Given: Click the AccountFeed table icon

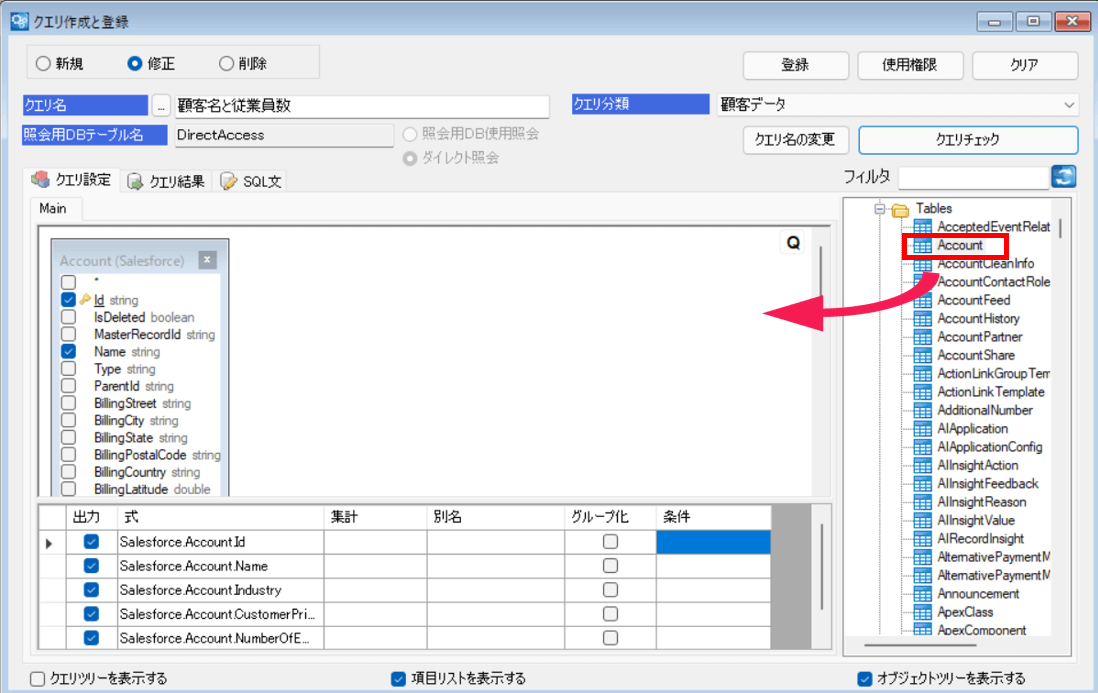Looking at the screenshot, I should [923, 300].
